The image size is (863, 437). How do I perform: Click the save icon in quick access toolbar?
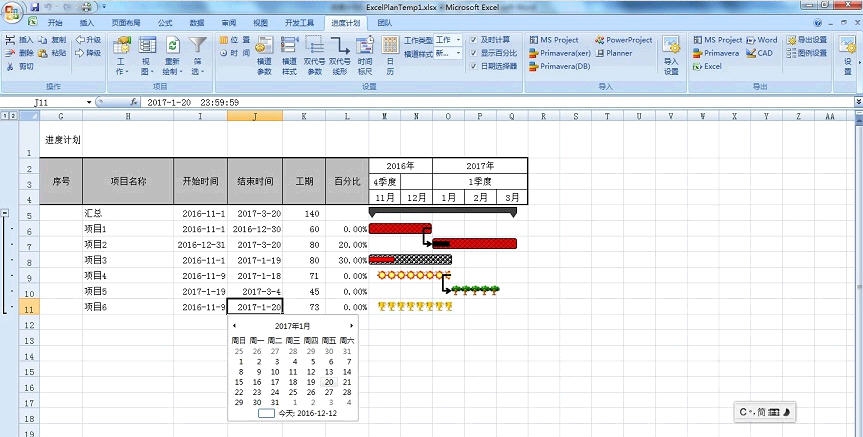pyautogui.click(x=35, y=7)
